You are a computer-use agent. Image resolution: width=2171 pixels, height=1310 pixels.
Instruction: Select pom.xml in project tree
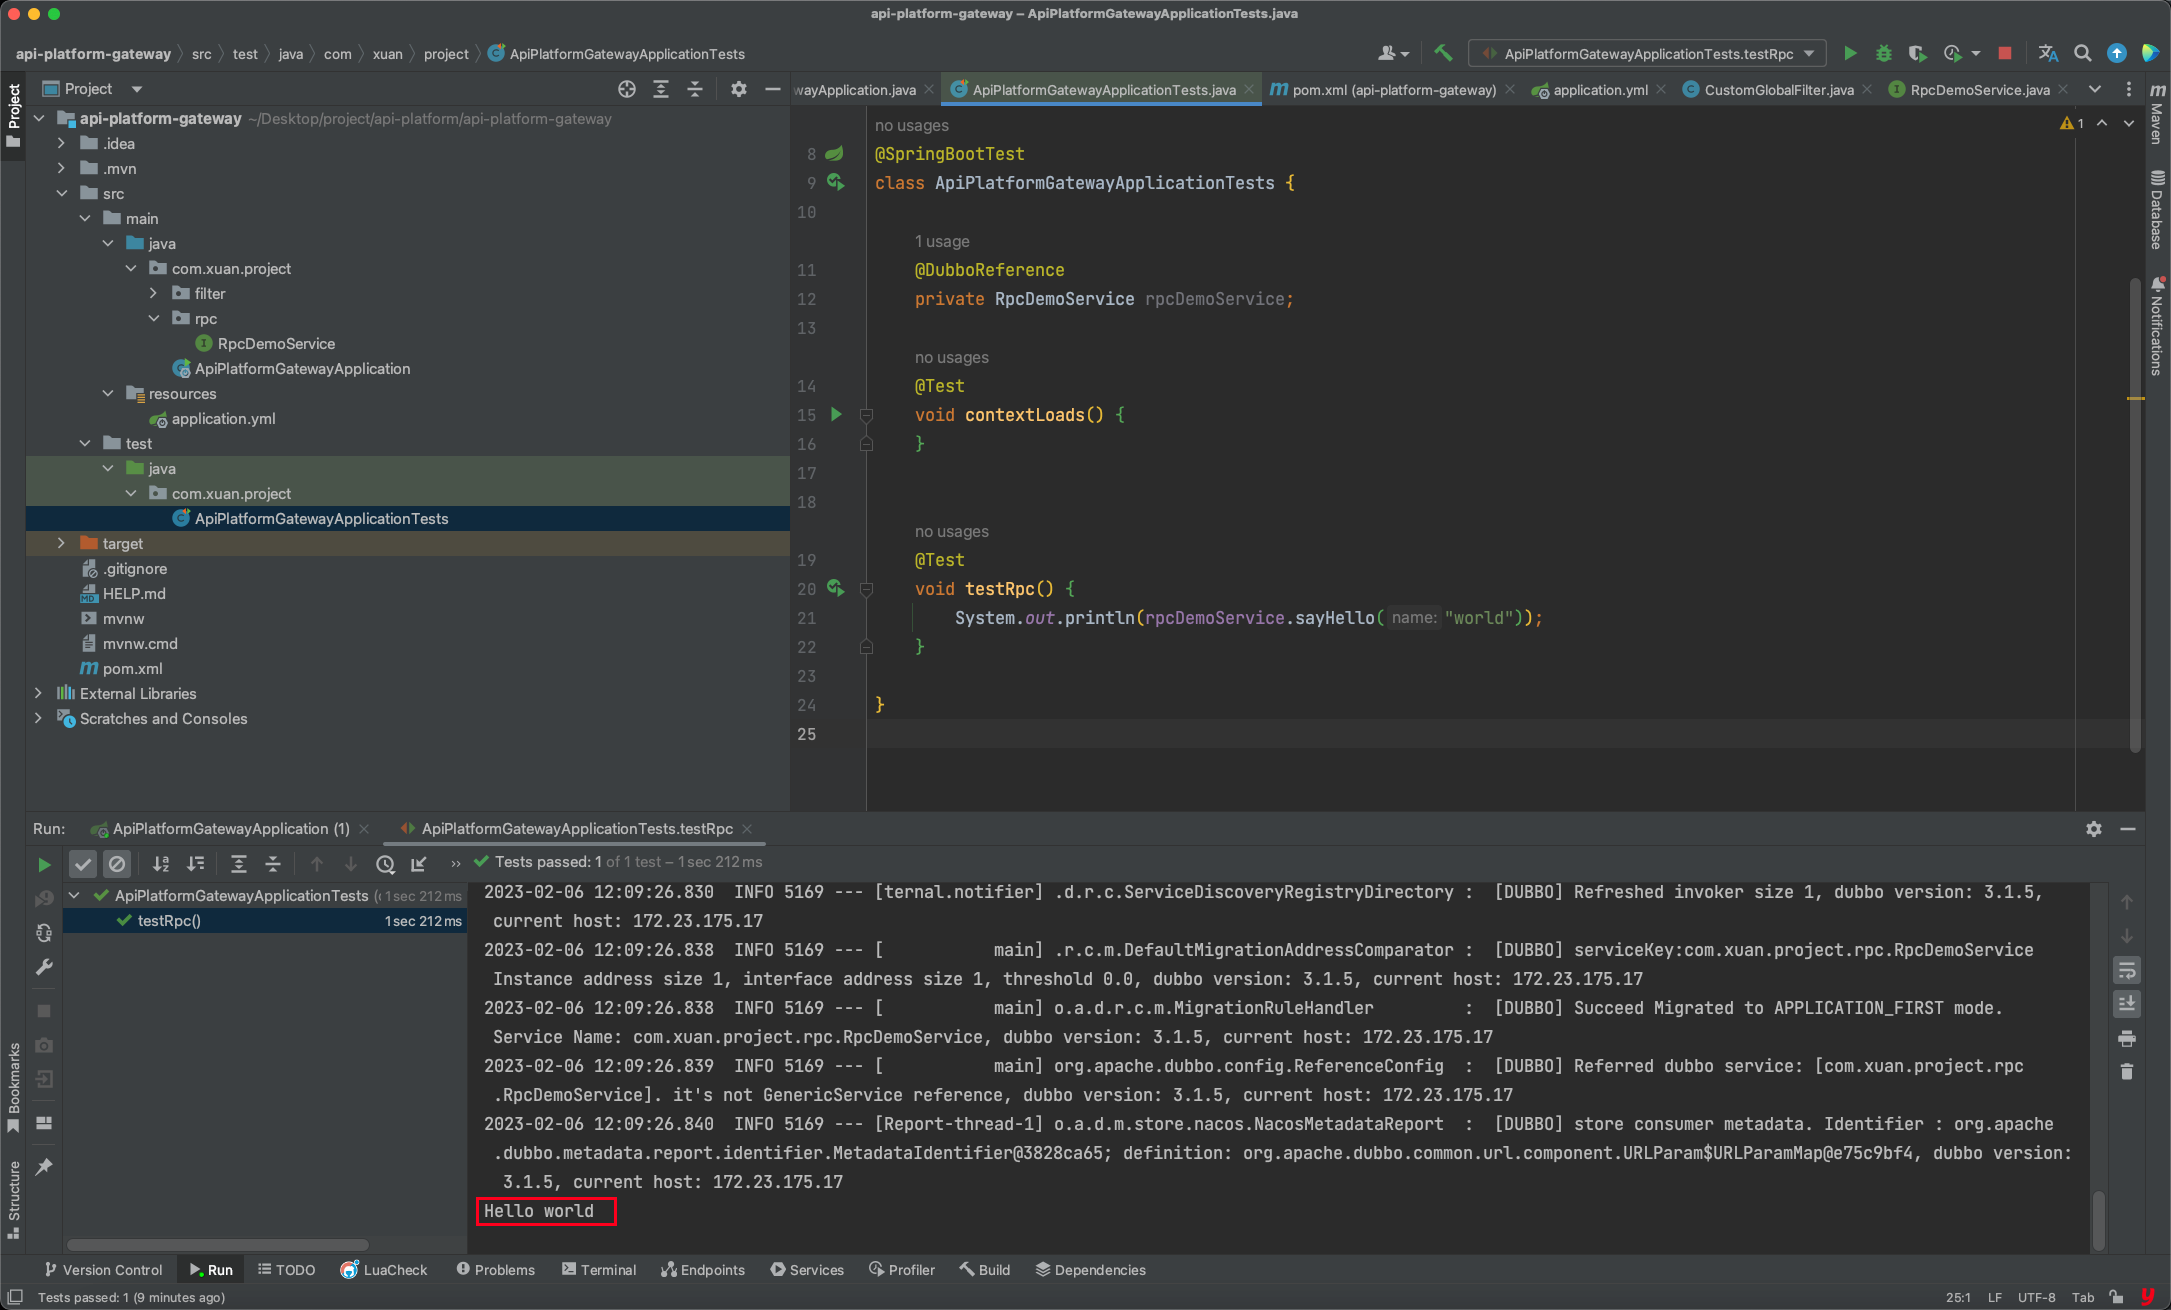pyautogui.click(x=132, y=668)
